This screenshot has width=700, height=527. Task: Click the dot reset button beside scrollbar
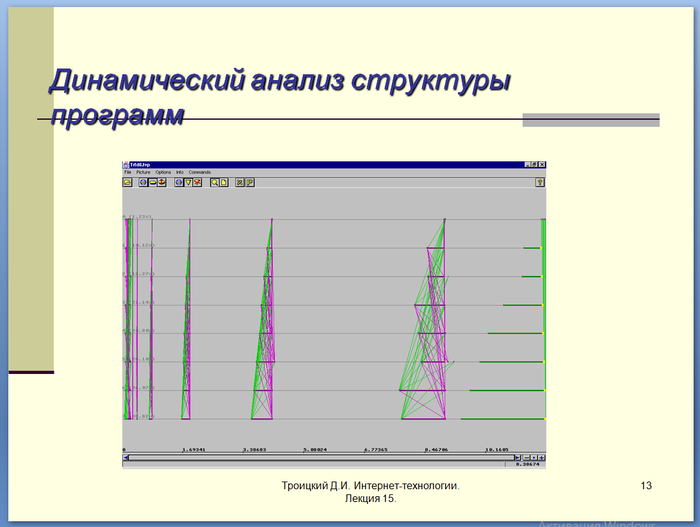pyautogui.click(x=534, y=457)
